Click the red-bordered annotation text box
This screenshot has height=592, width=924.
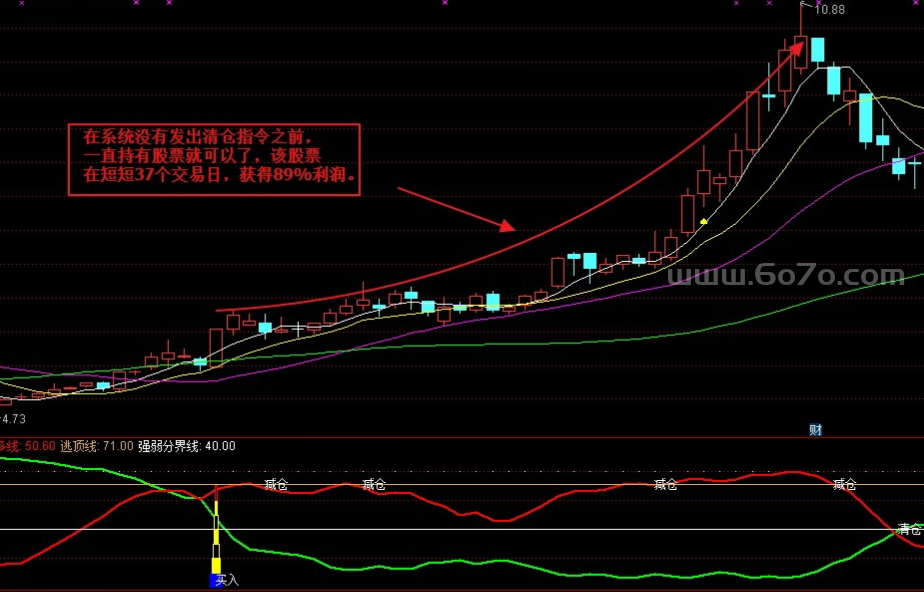[x=213, y=159]
